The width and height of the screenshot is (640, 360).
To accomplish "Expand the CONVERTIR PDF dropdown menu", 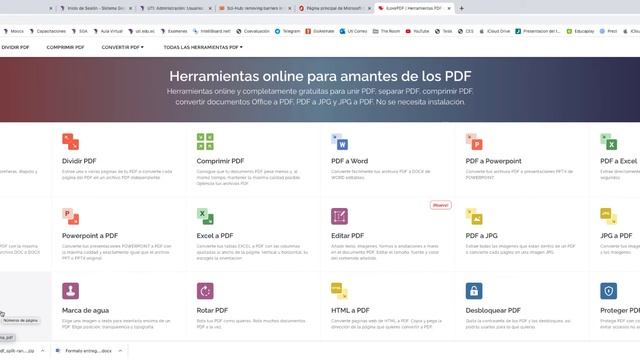I will coord(122,47).
